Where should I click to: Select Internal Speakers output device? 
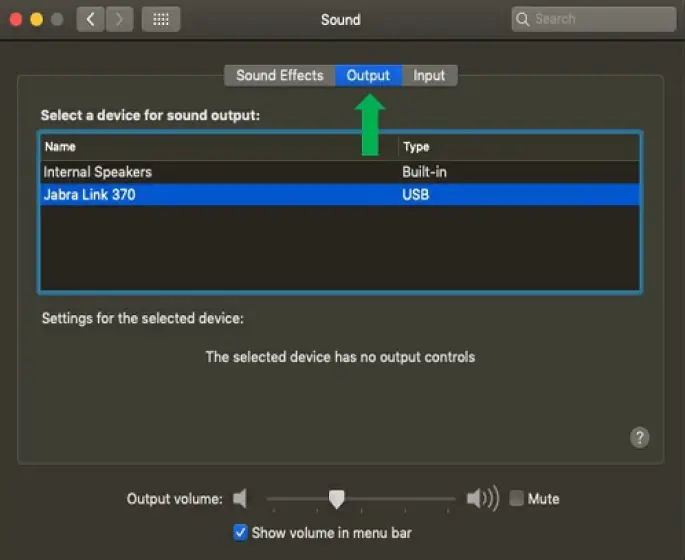98,172
